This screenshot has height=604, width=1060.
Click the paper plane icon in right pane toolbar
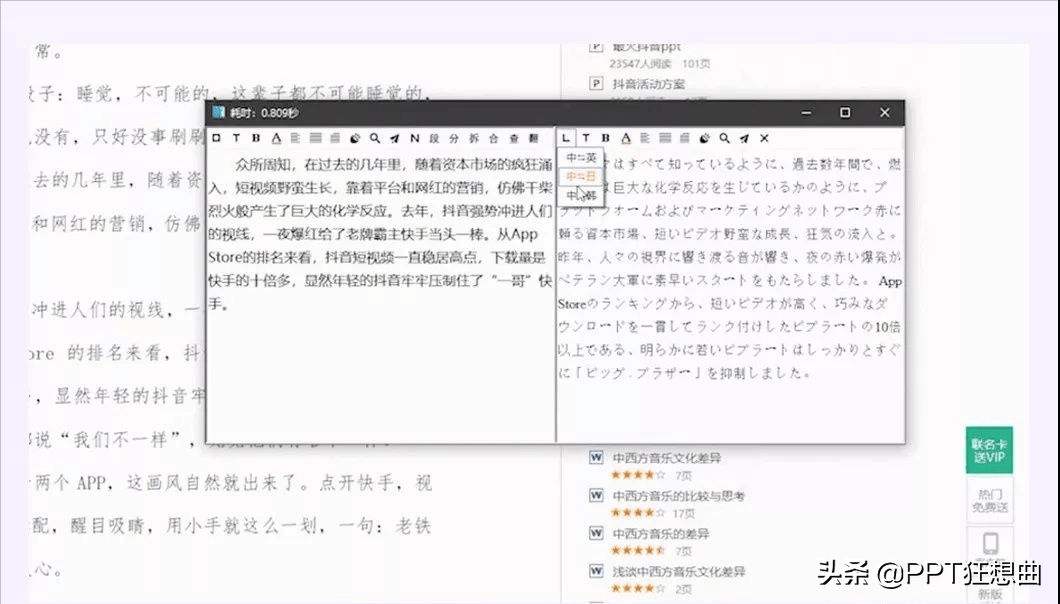pyautogui.click(x=744, y=138)
